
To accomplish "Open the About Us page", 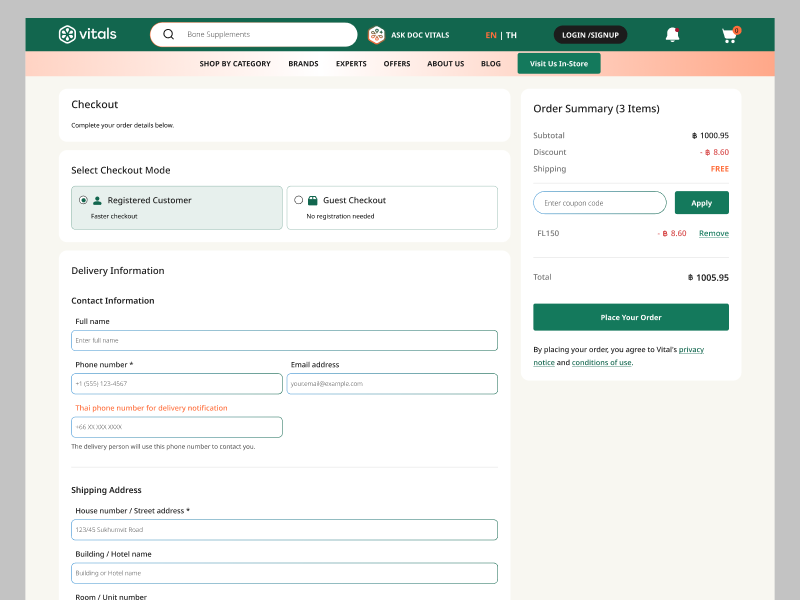I will tap(445, 64).
